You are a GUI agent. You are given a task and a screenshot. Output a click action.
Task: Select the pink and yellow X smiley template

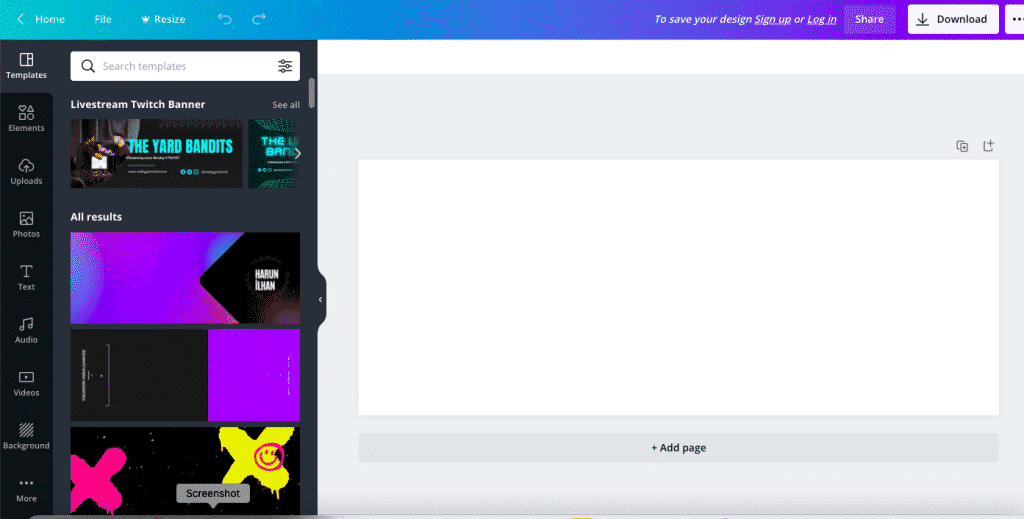click(185, 470)
